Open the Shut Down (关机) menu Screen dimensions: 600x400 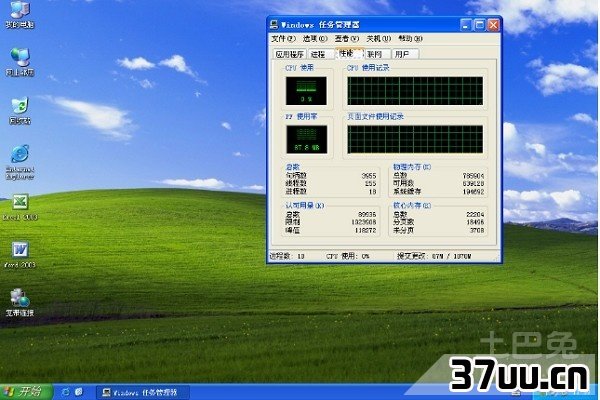pos(378,39)
